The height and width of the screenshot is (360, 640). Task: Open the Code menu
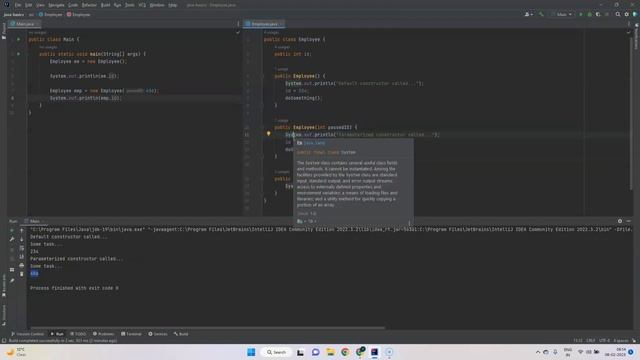point(73,5)
